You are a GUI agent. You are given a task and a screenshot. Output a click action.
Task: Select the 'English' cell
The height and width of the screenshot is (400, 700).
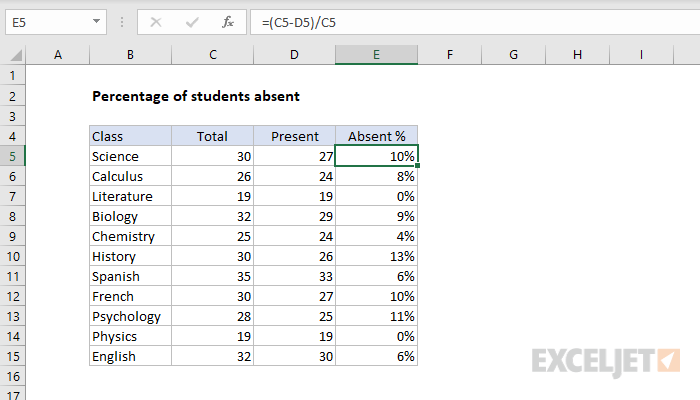click(130, 356)
